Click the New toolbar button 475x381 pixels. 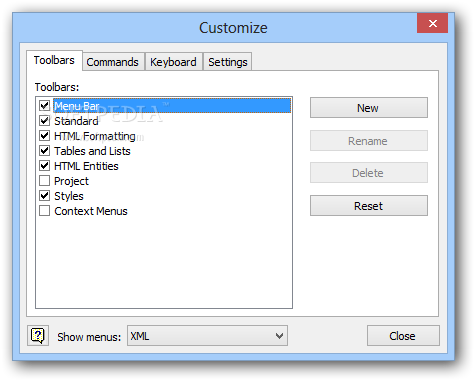(x=369, y=108)
